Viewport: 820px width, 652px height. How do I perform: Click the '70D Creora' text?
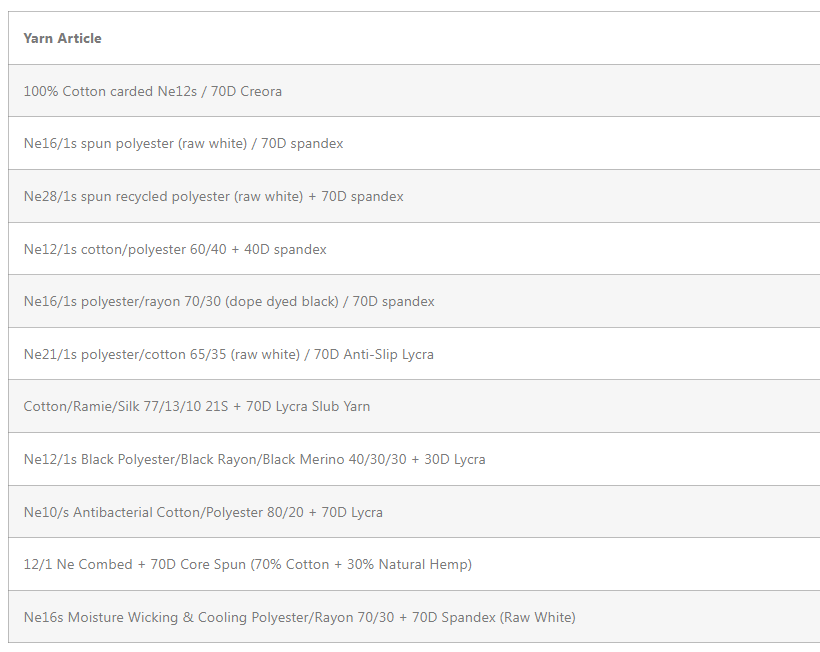coord(246,91)
